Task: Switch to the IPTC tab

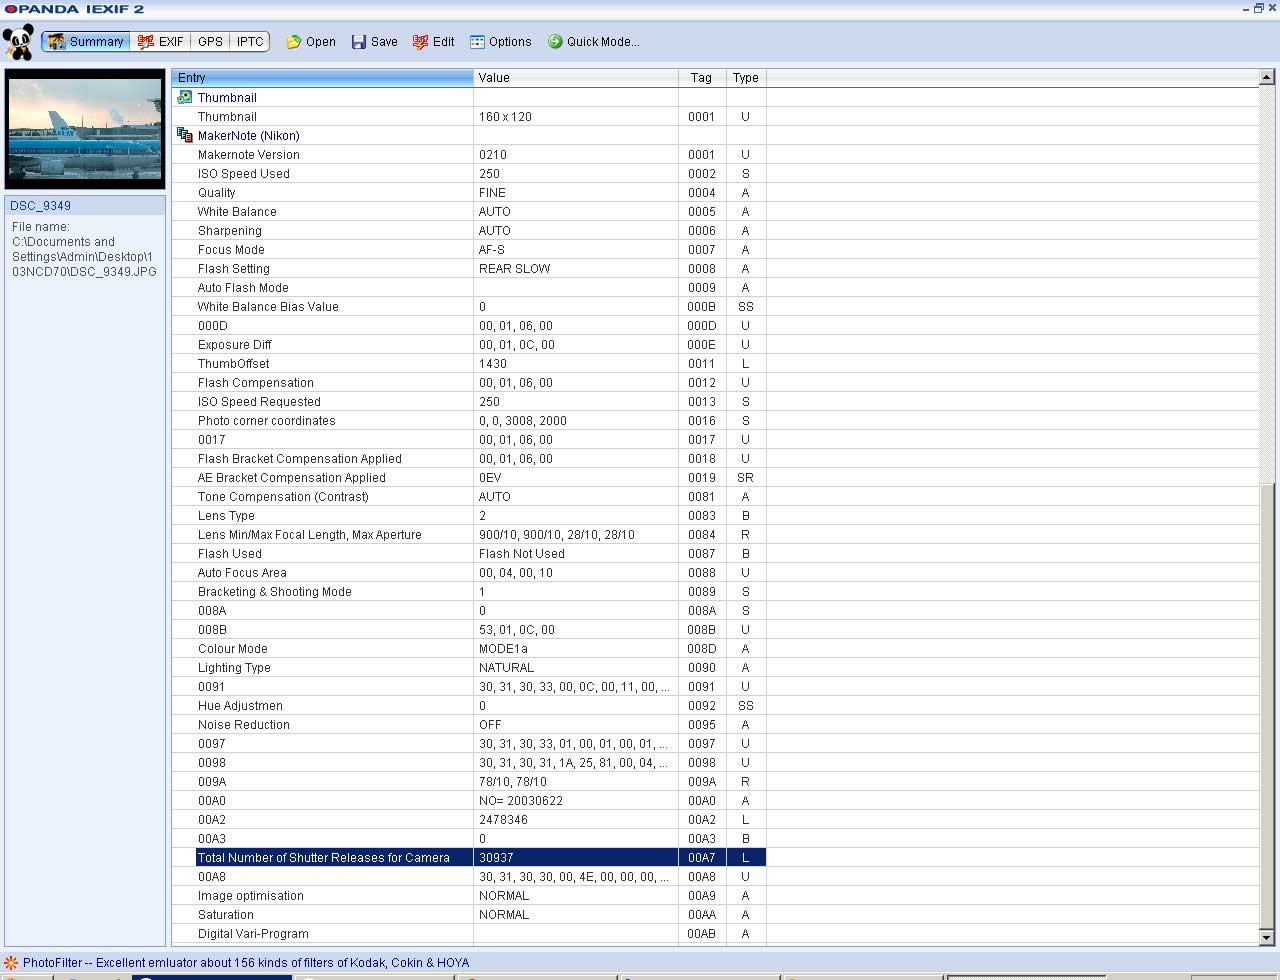Action: tap(250, 42)
